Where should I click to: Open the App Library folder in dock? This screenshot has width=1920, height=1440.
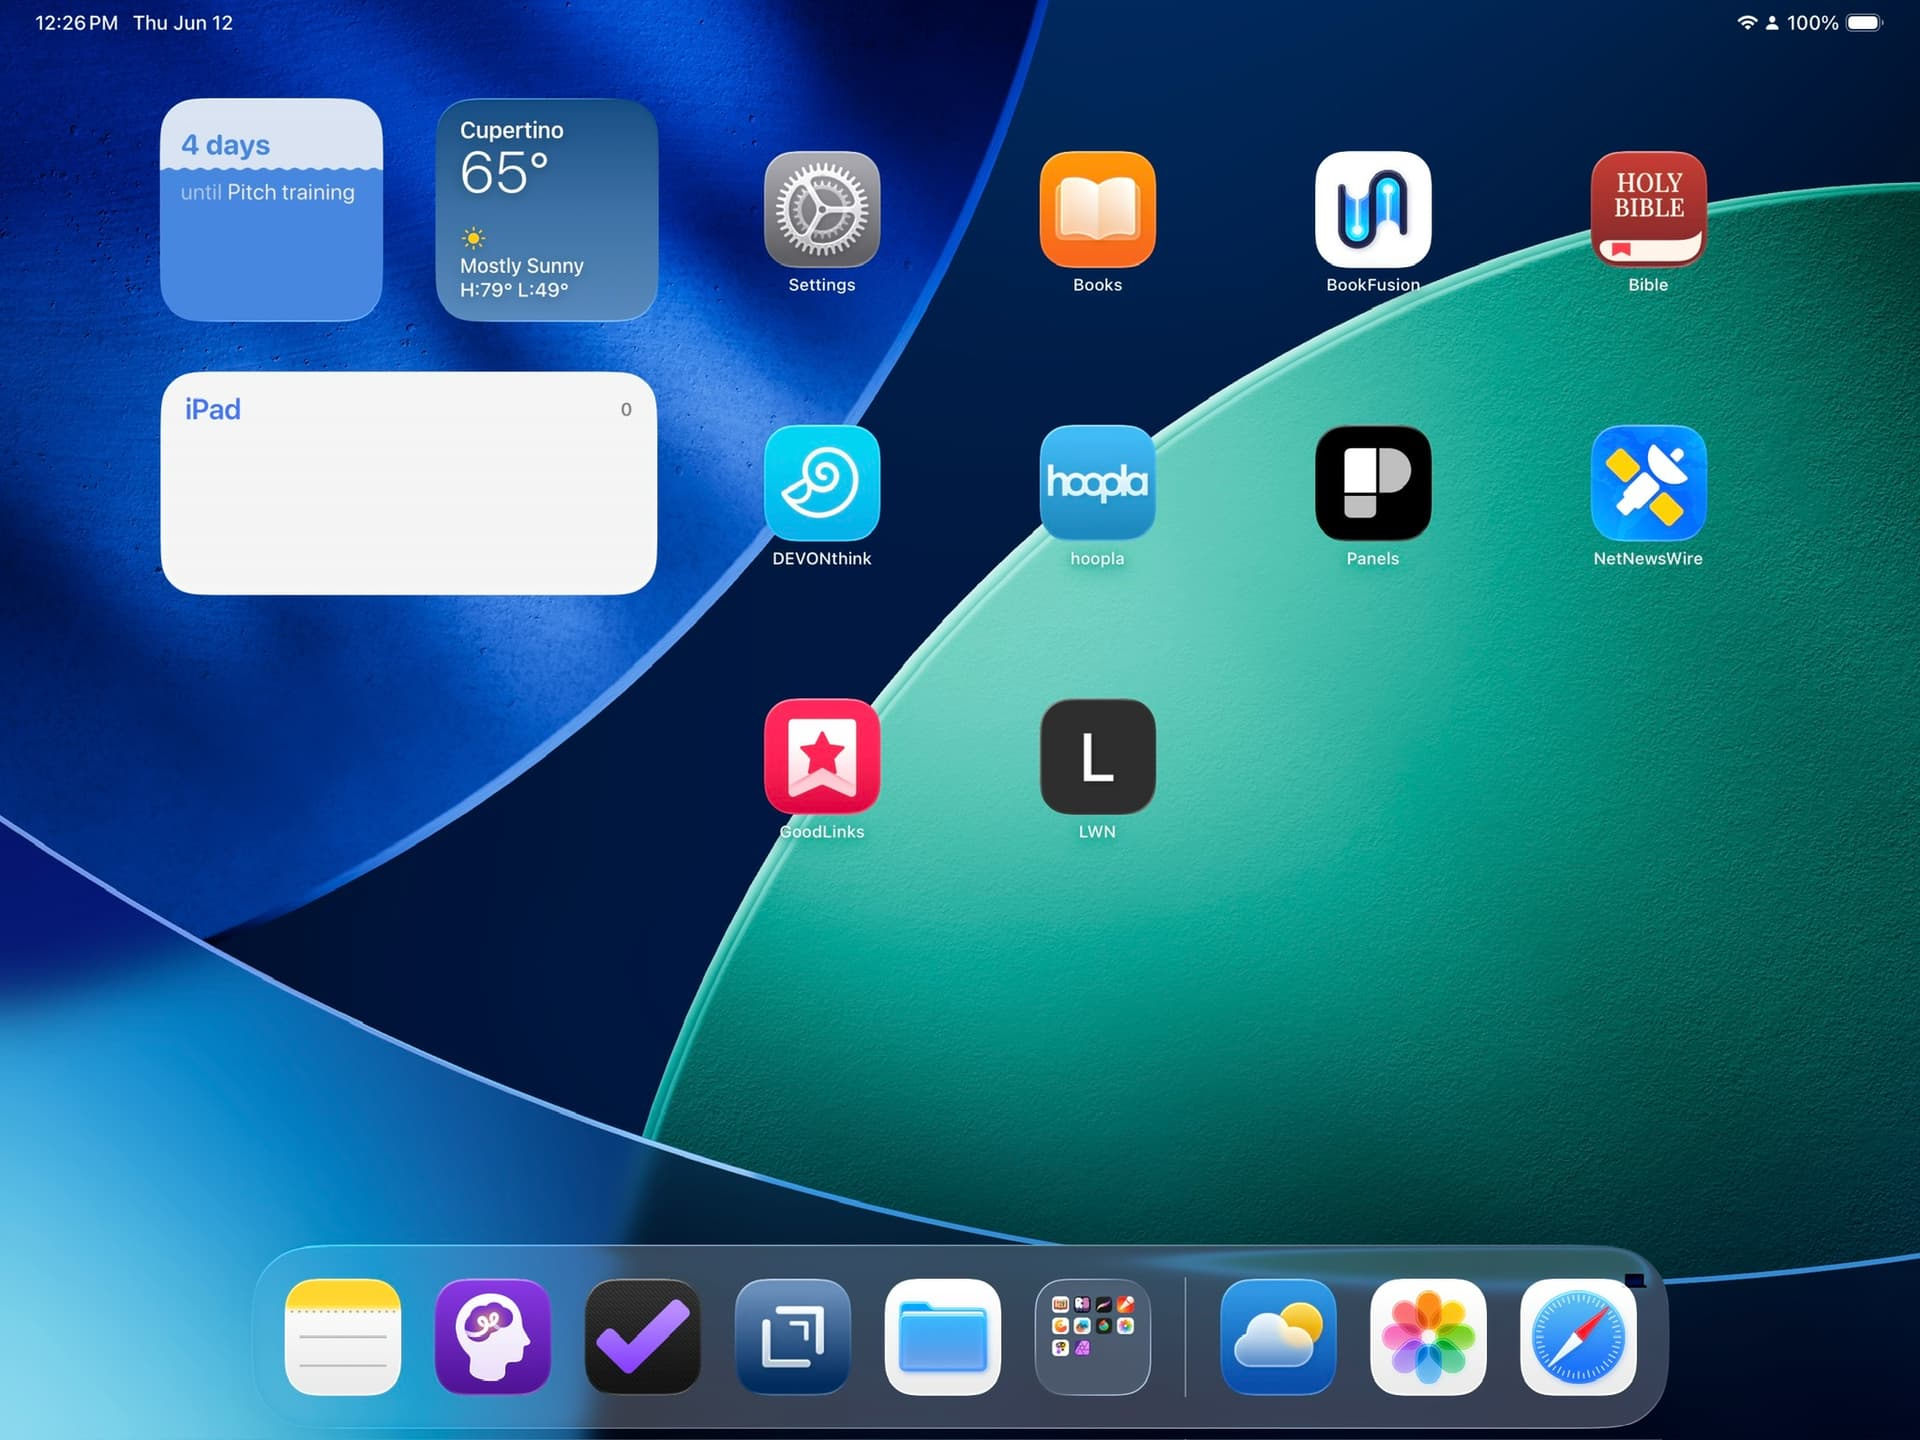(1093, 1336)
